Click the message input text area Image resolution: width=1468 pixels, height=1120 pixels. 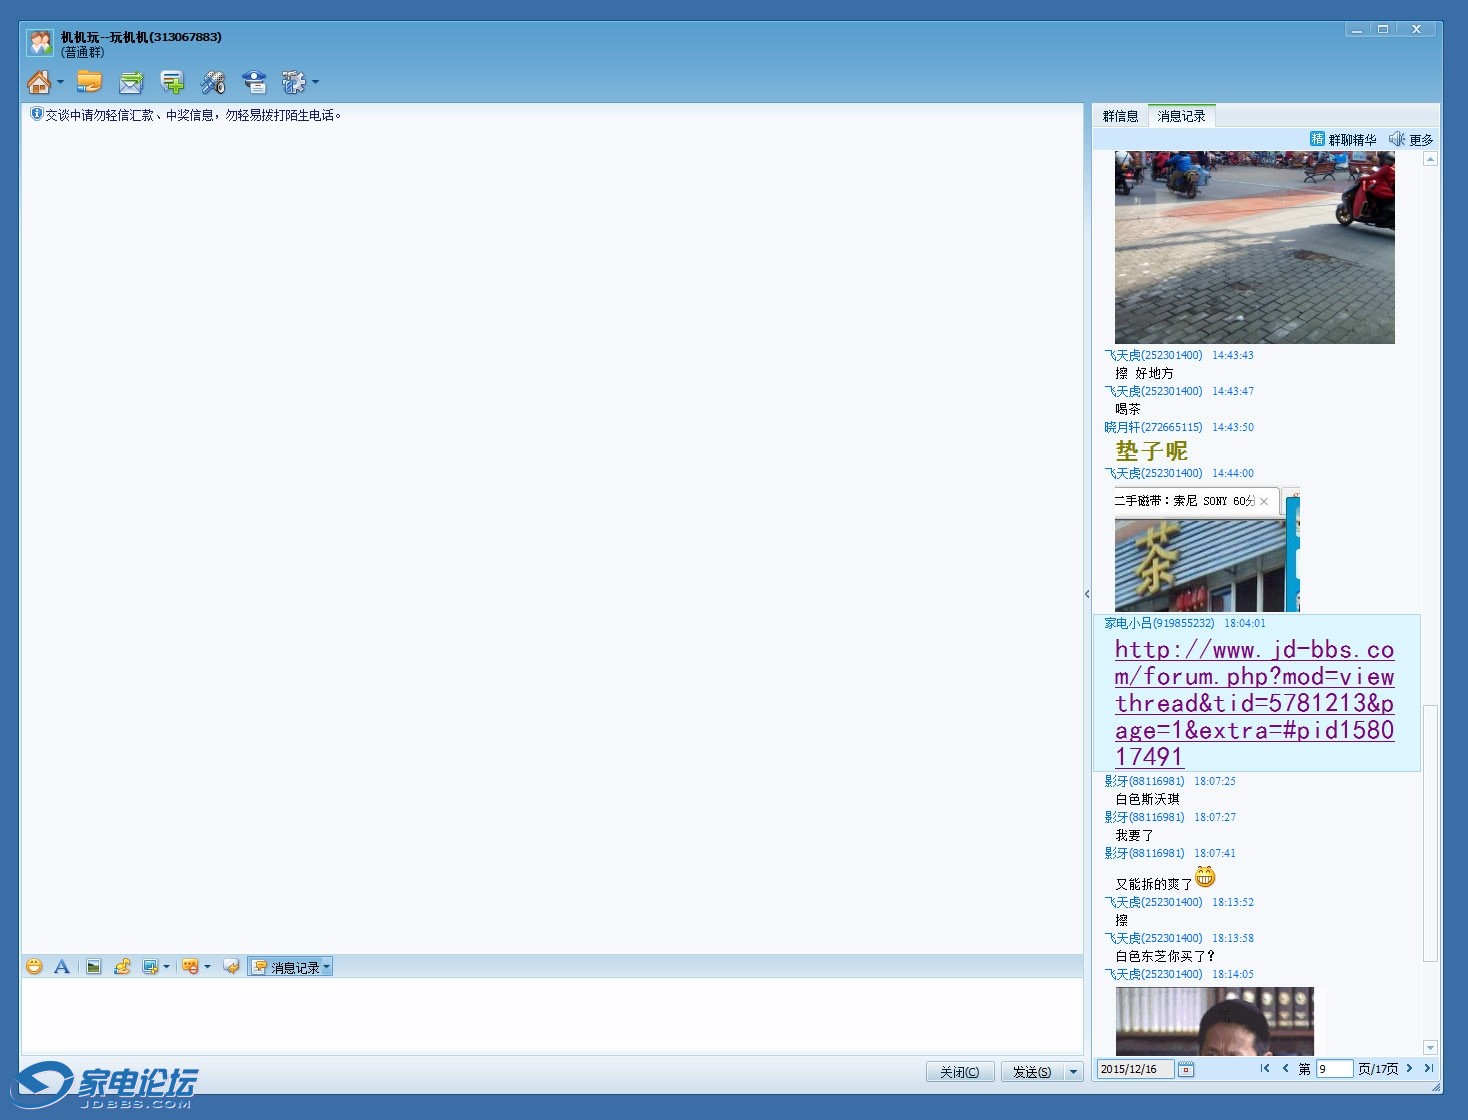coord(552,1015)
